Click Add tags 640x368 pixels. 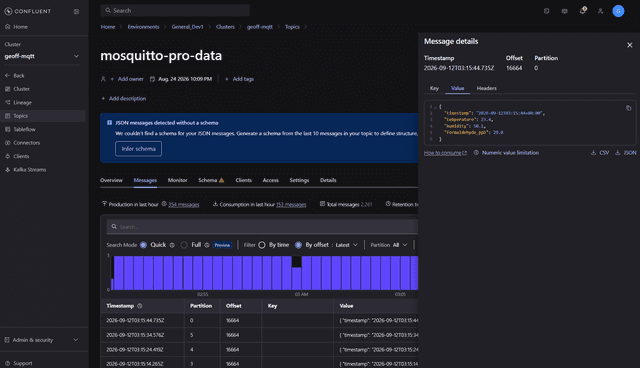240,79
